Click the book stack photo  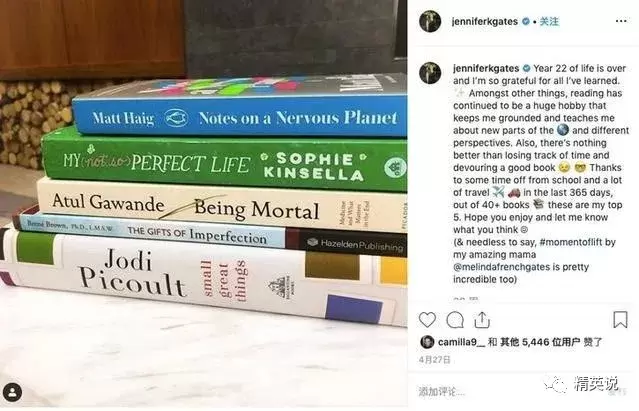click(x=204, y=204)
